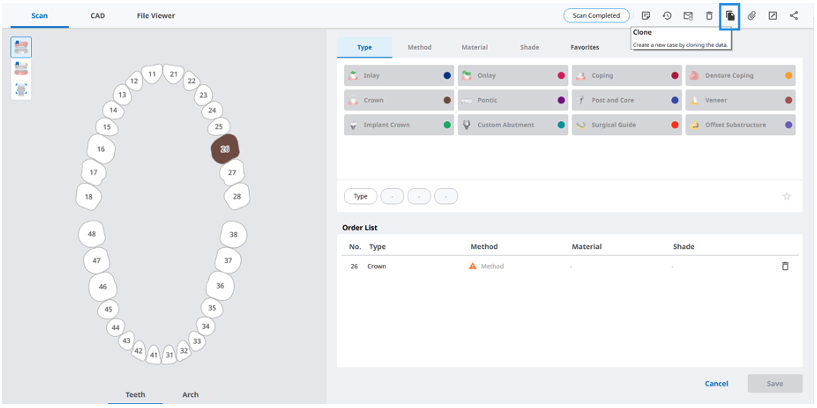Viewport: 817px width, 408px height.
Task: Mark favorite with the star icon
Action: coord(787,196)
